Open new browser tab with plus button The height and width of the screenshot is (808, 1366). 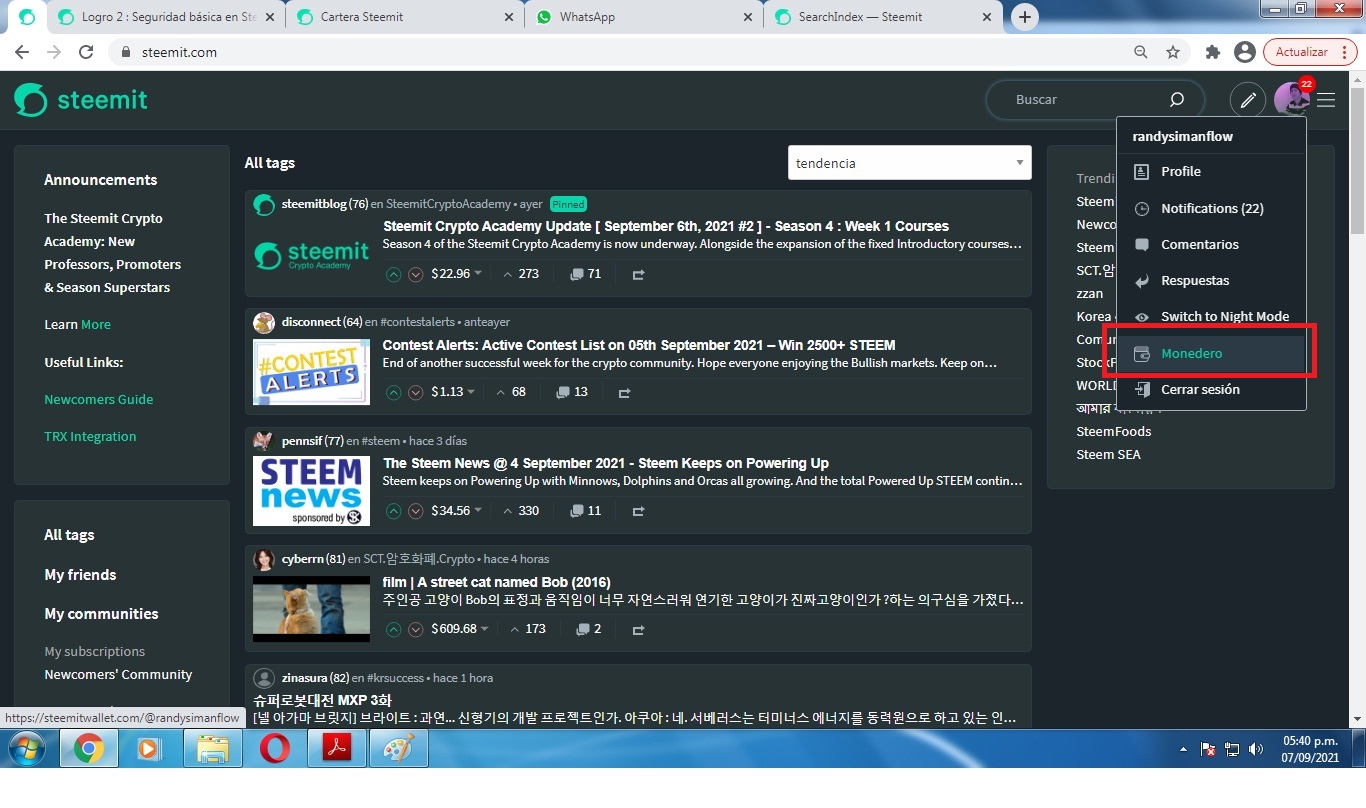coord(1025,17)
